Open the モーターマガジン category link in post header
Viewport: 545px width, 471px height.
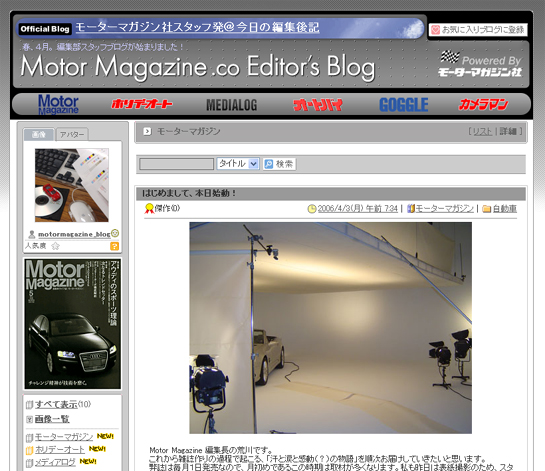point(445,209)
